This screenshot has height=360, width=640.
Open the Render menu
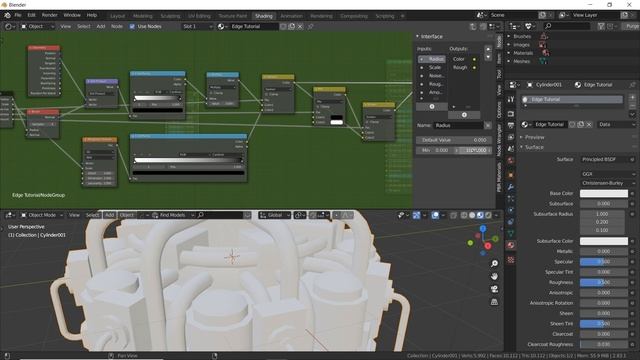(x=49, y=15)
